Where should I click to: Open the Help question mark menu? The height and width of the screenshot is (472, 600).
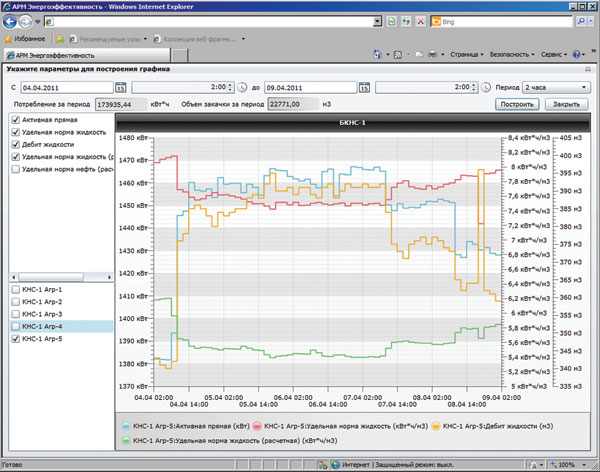[x=579, y=55]
